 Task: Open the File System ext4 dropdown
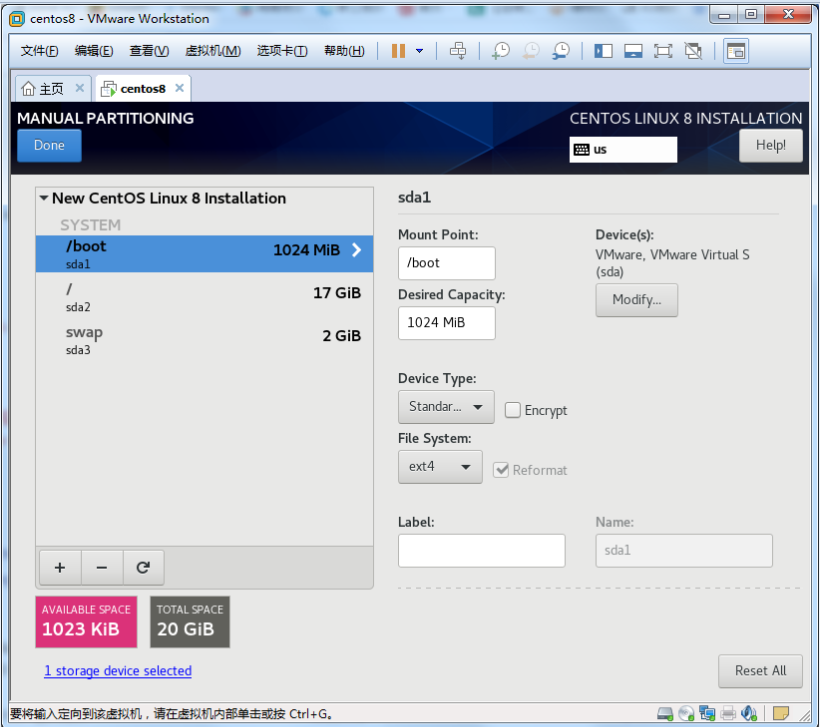click(x=440, y=467)
